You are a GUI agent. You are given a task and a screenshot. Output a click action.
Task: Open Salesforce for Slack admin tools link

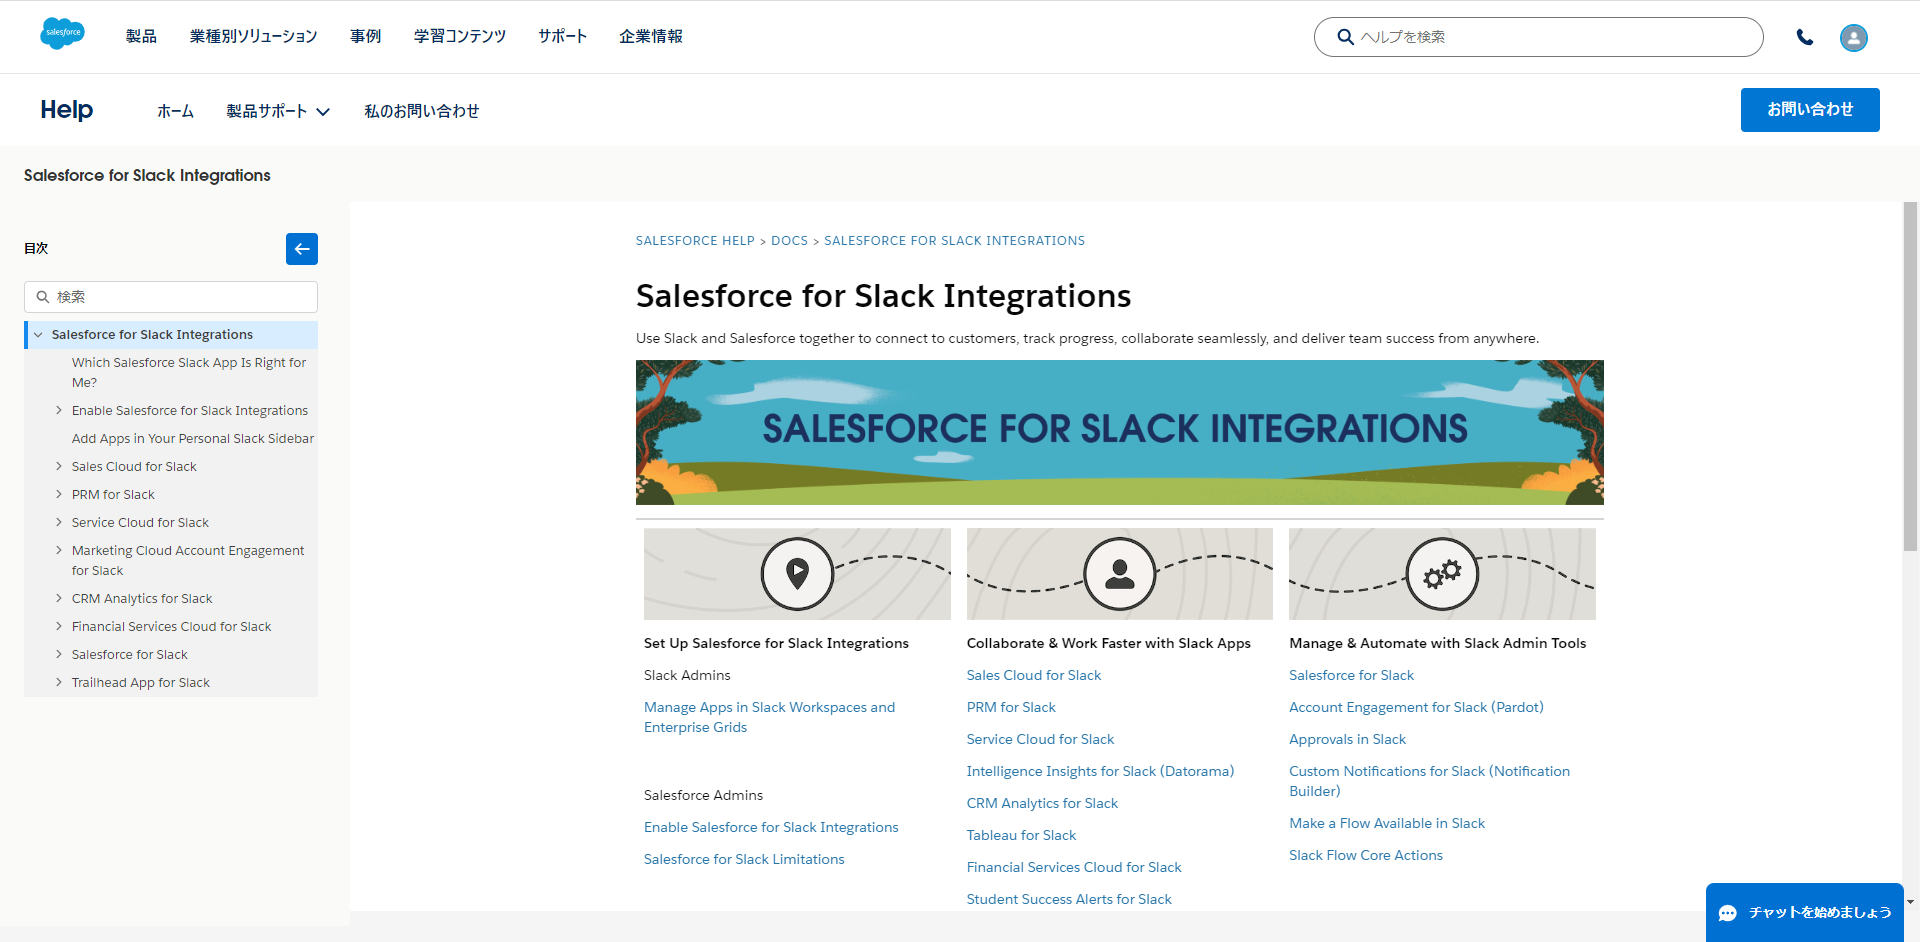[1351, 675]
